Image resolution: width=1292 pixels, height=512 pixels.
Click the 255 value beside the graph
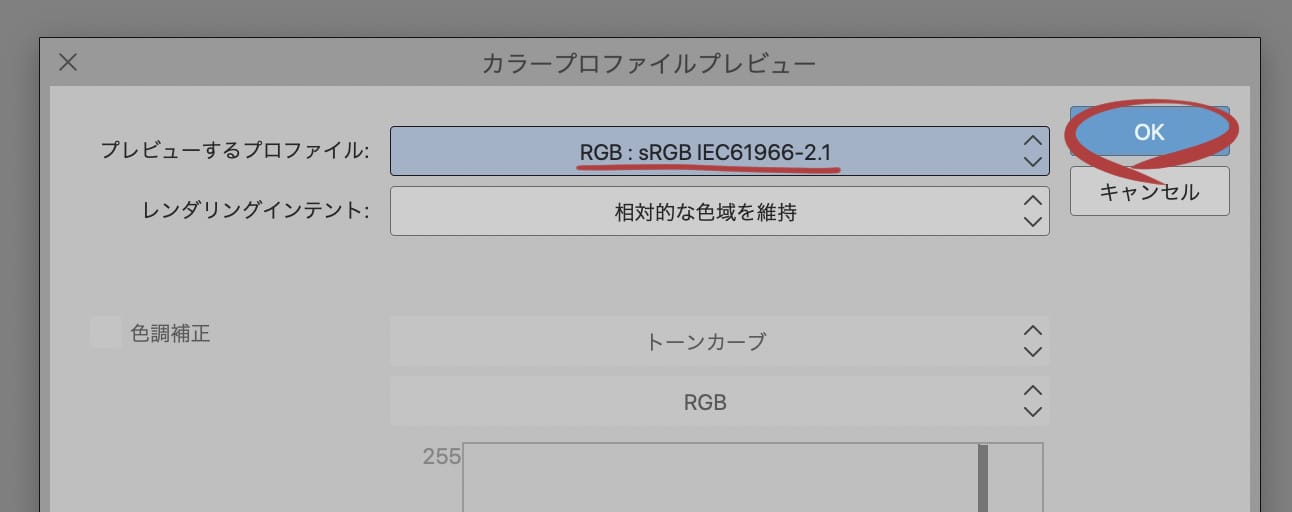(441, 457)
